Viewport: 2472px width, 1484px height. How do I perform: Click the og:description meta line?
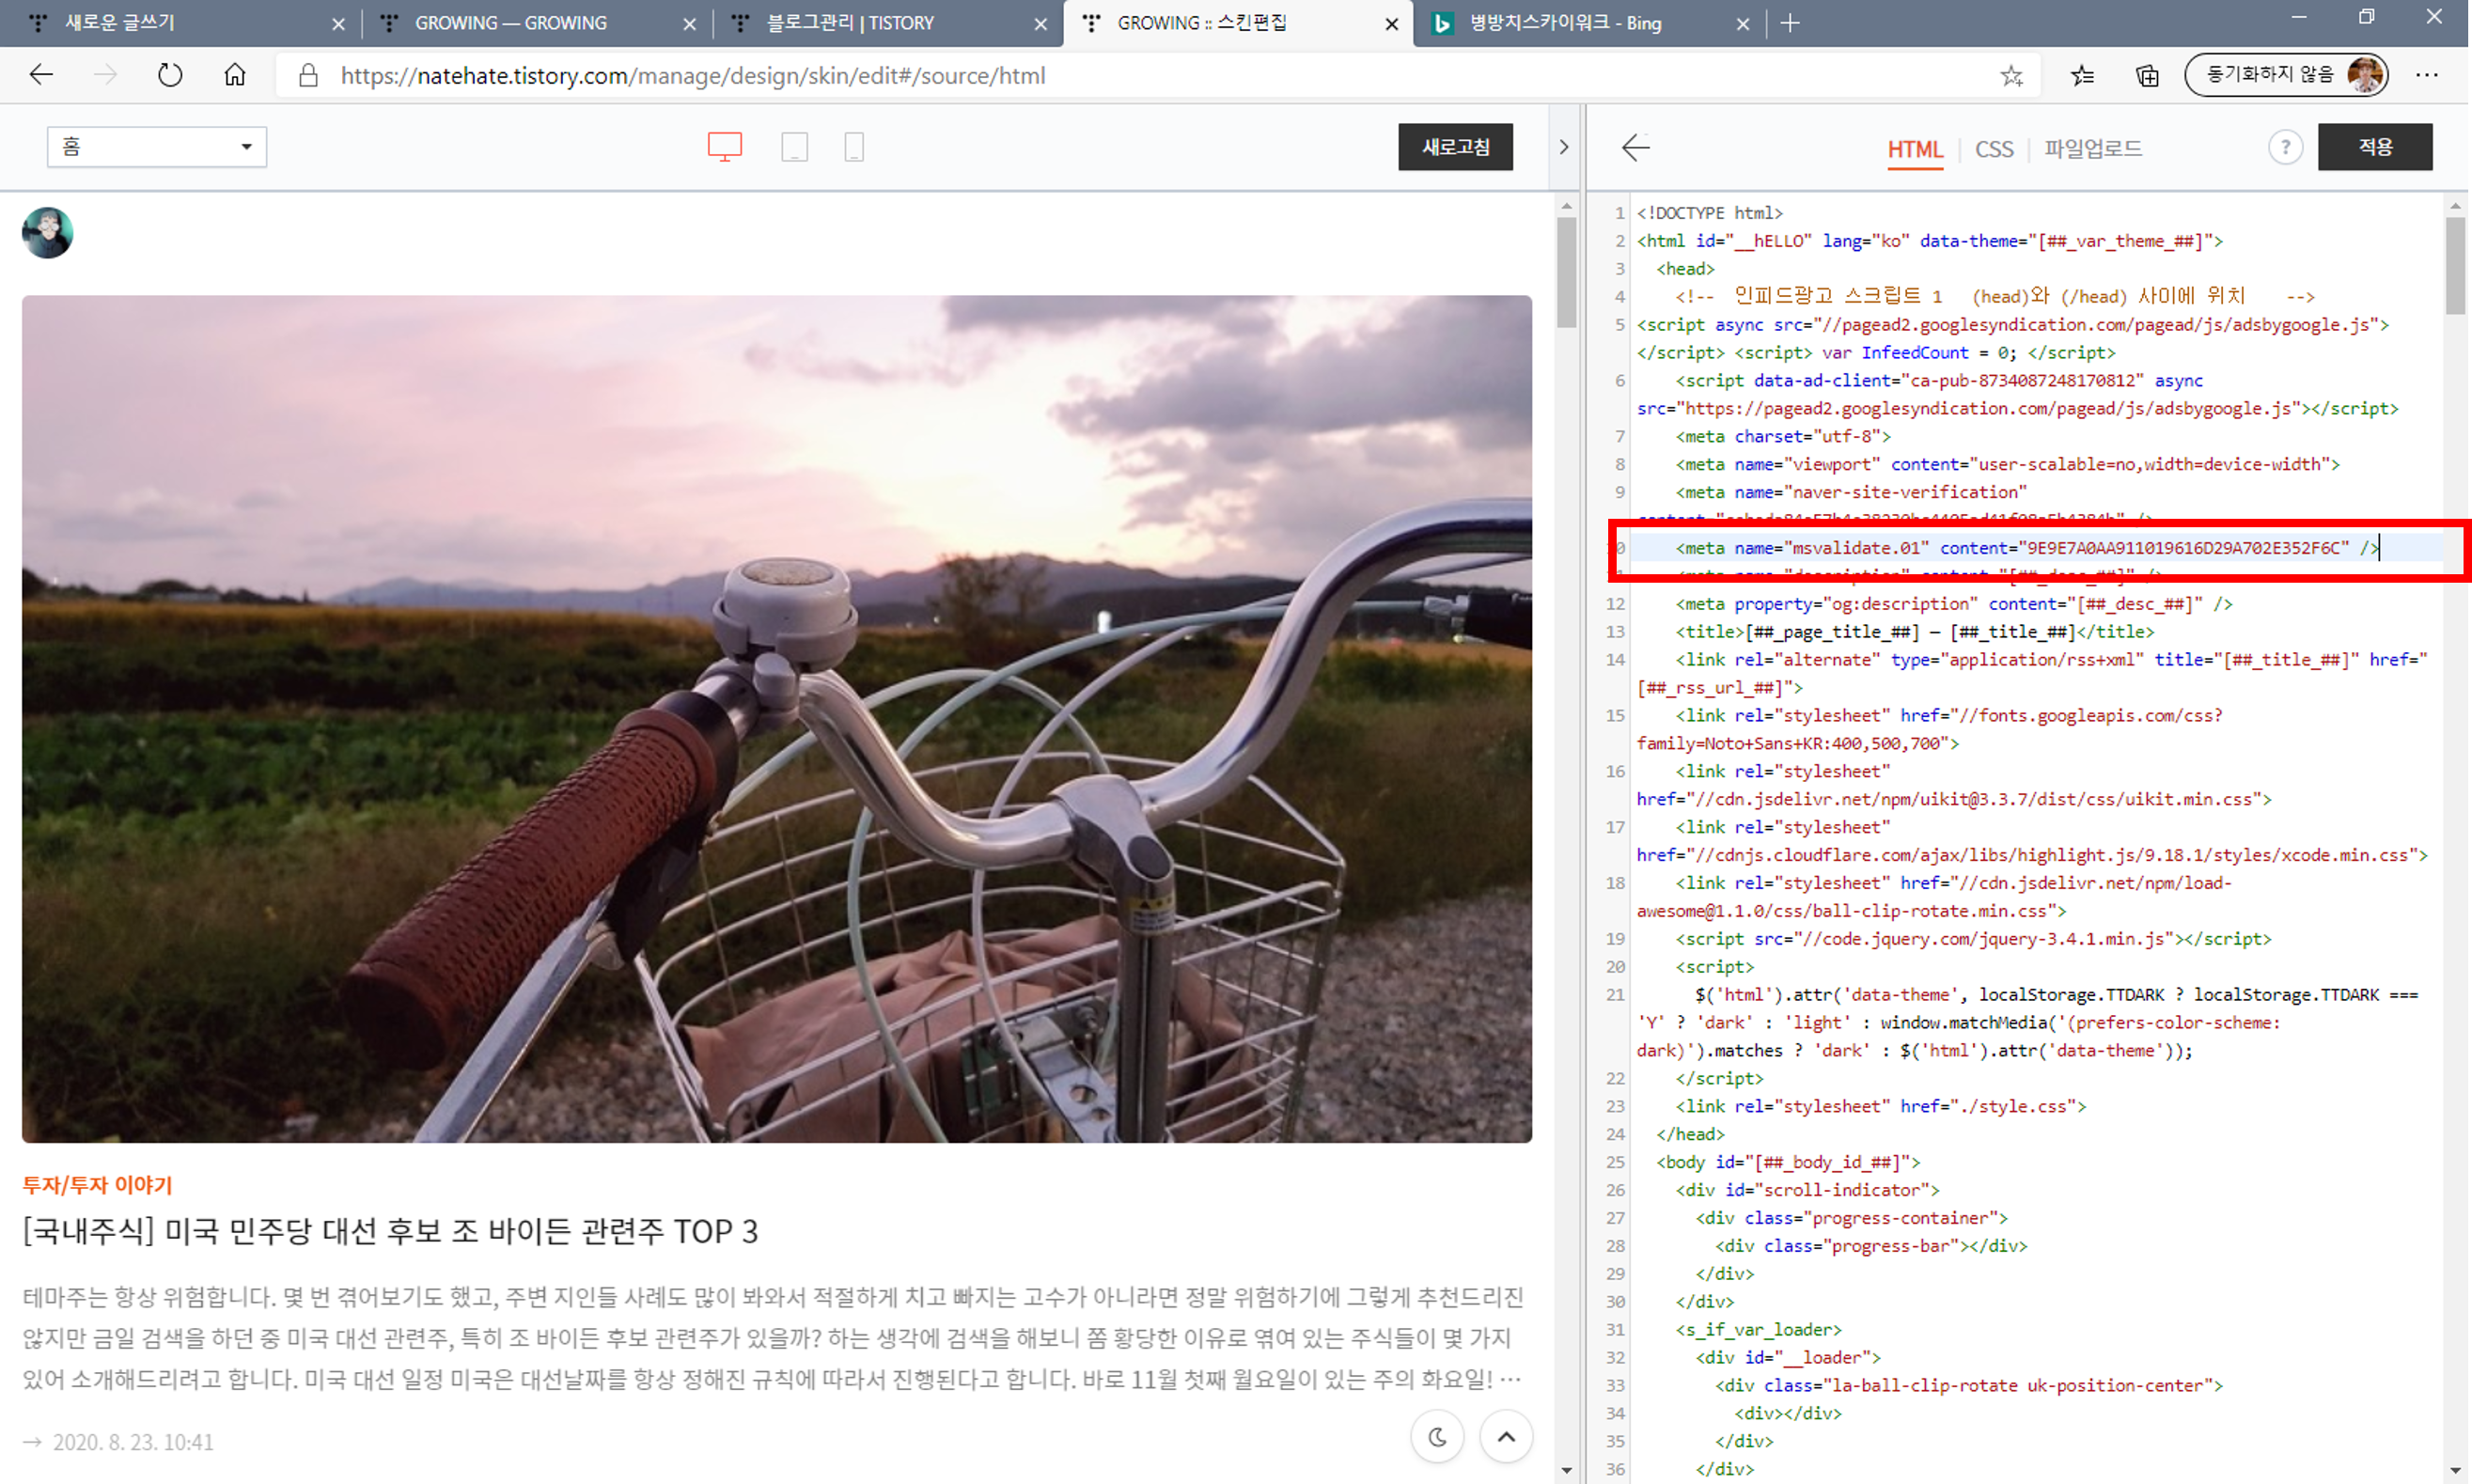coord(1954,604)
